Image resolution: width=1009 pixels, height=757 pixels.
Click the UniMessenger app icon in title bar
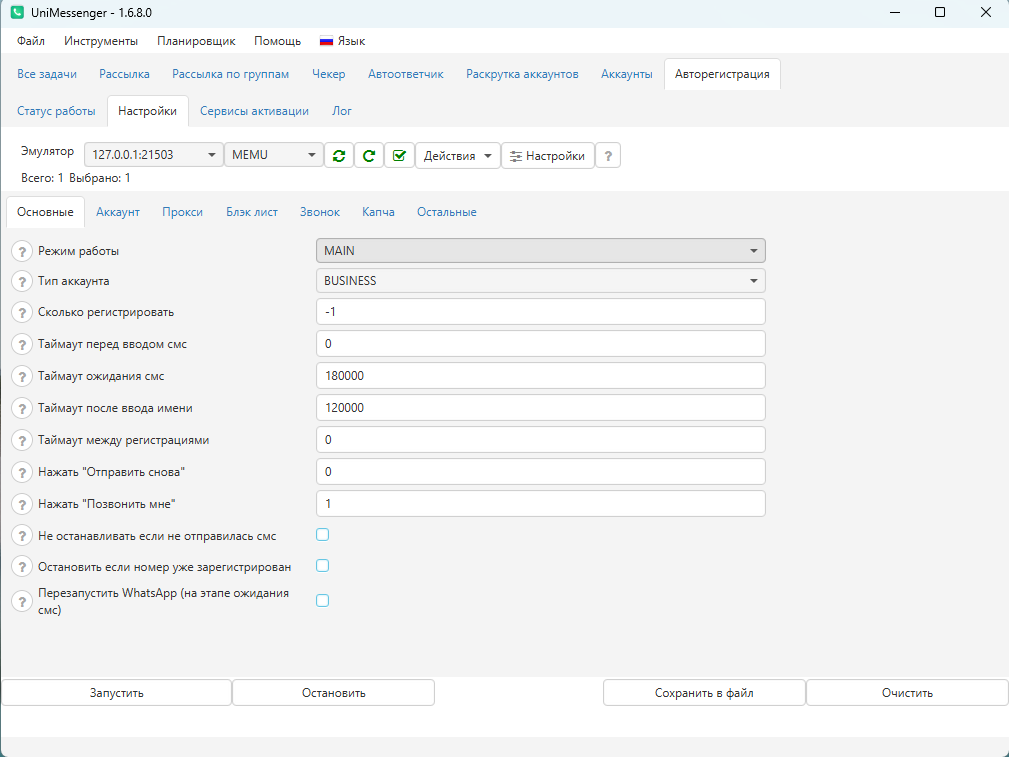tap(17, 12)
